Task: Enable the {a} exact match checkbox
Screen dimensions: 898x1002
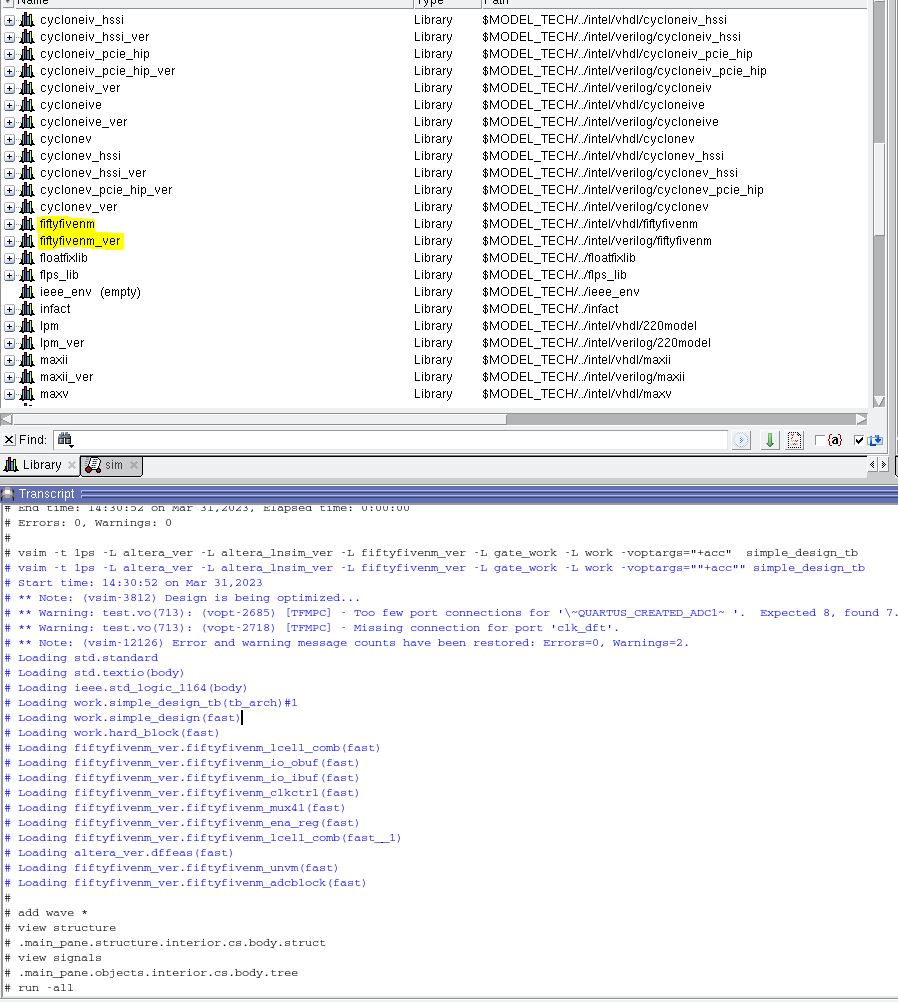Action: click(819, 440)
